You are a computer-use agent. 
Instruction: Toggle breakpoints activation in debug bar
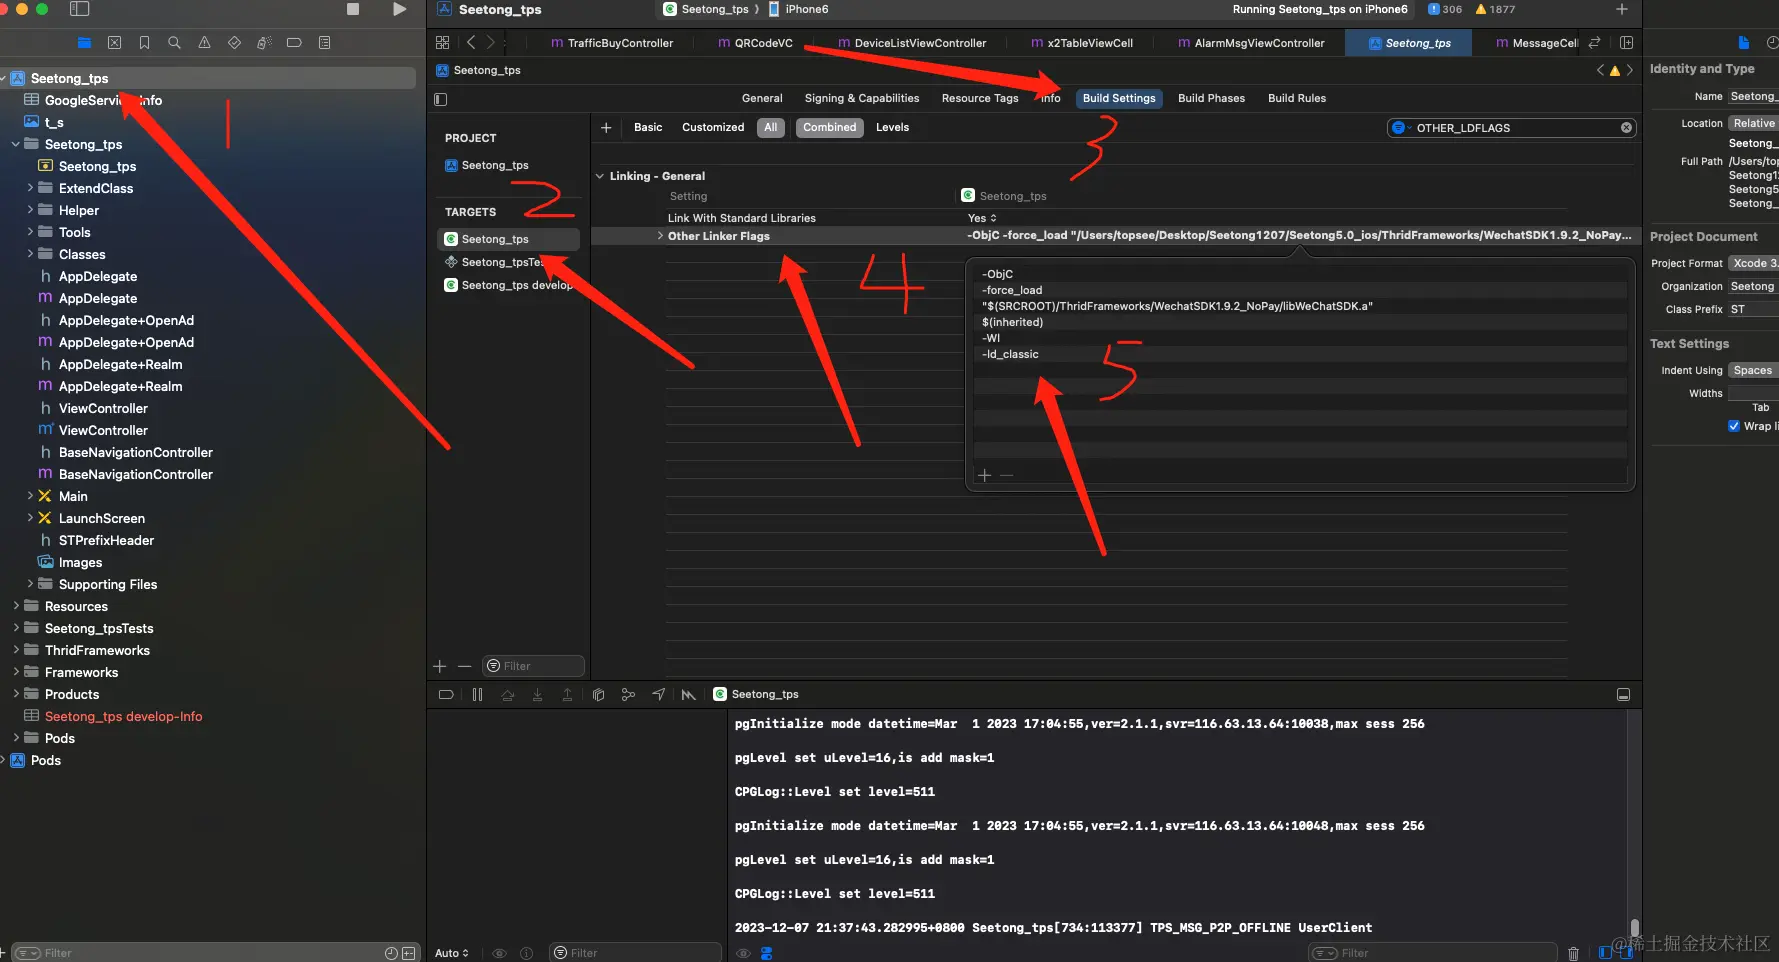[x=446, y=695]
